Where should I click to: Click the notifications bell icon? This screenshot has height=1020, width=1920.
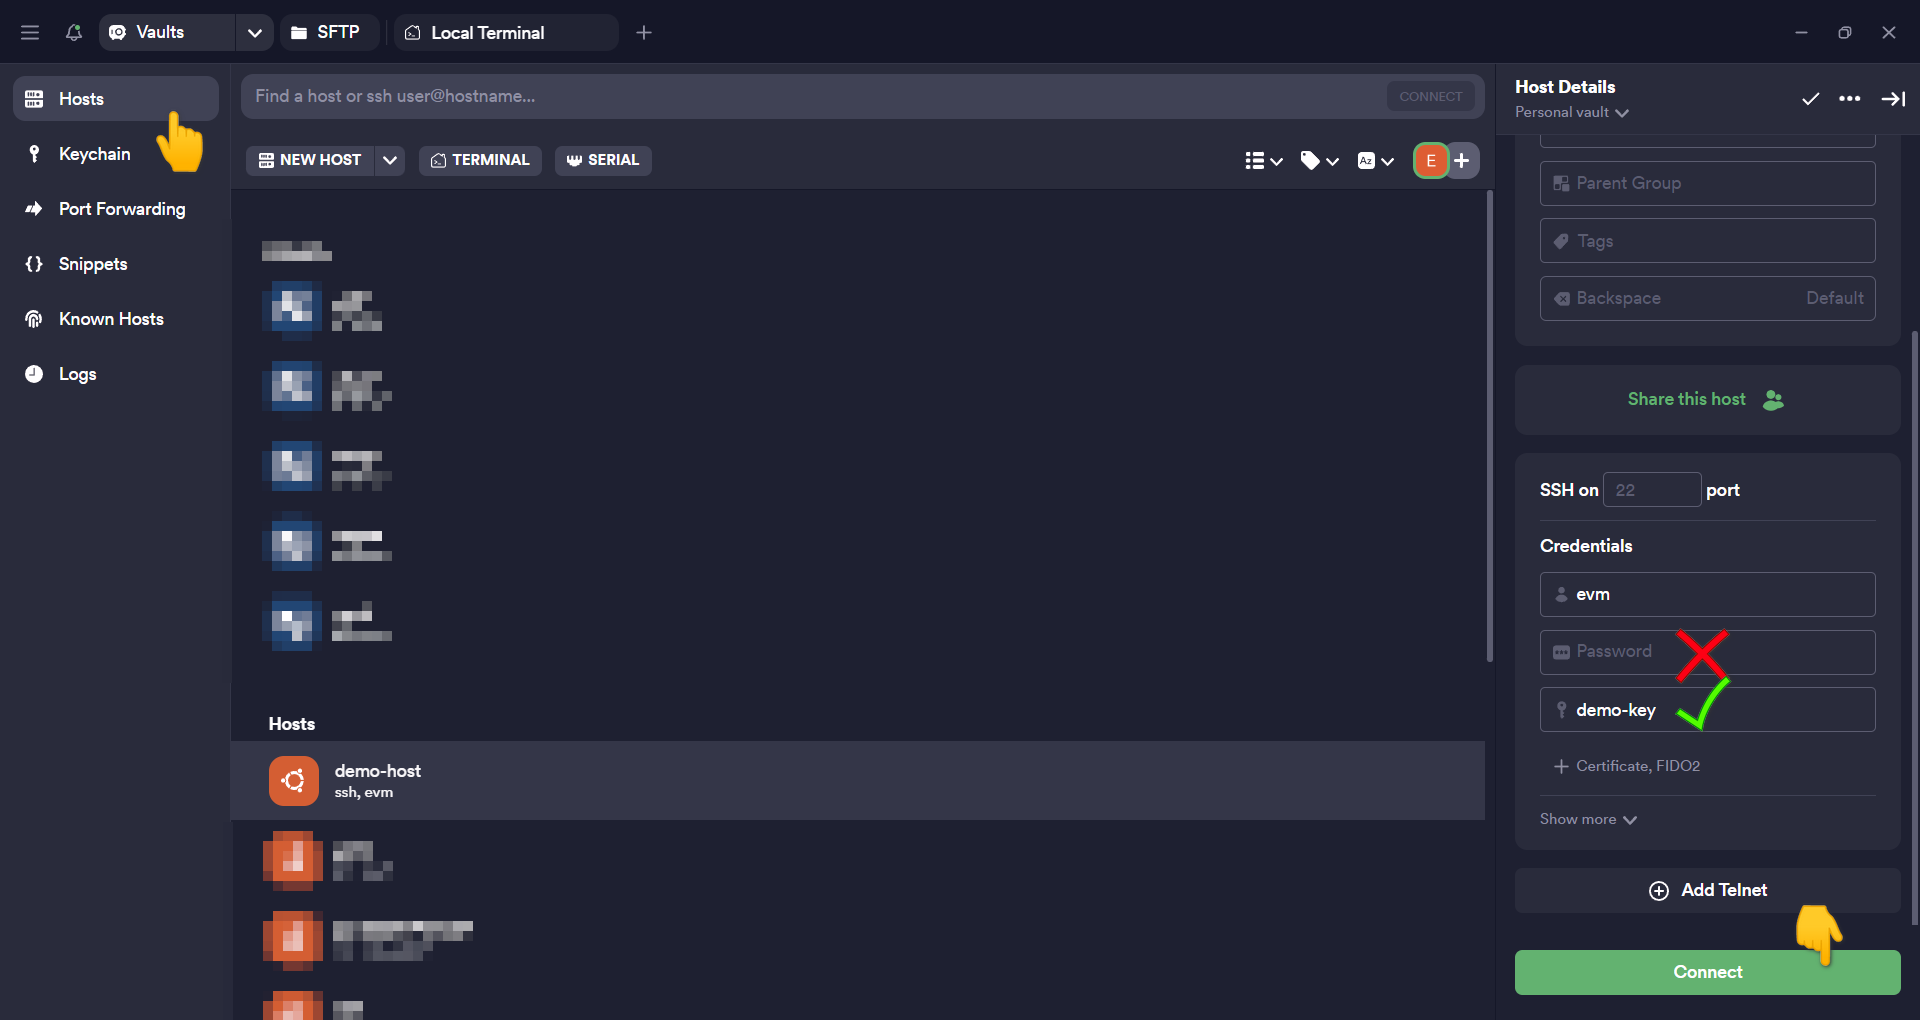click(x=73, y=33)
